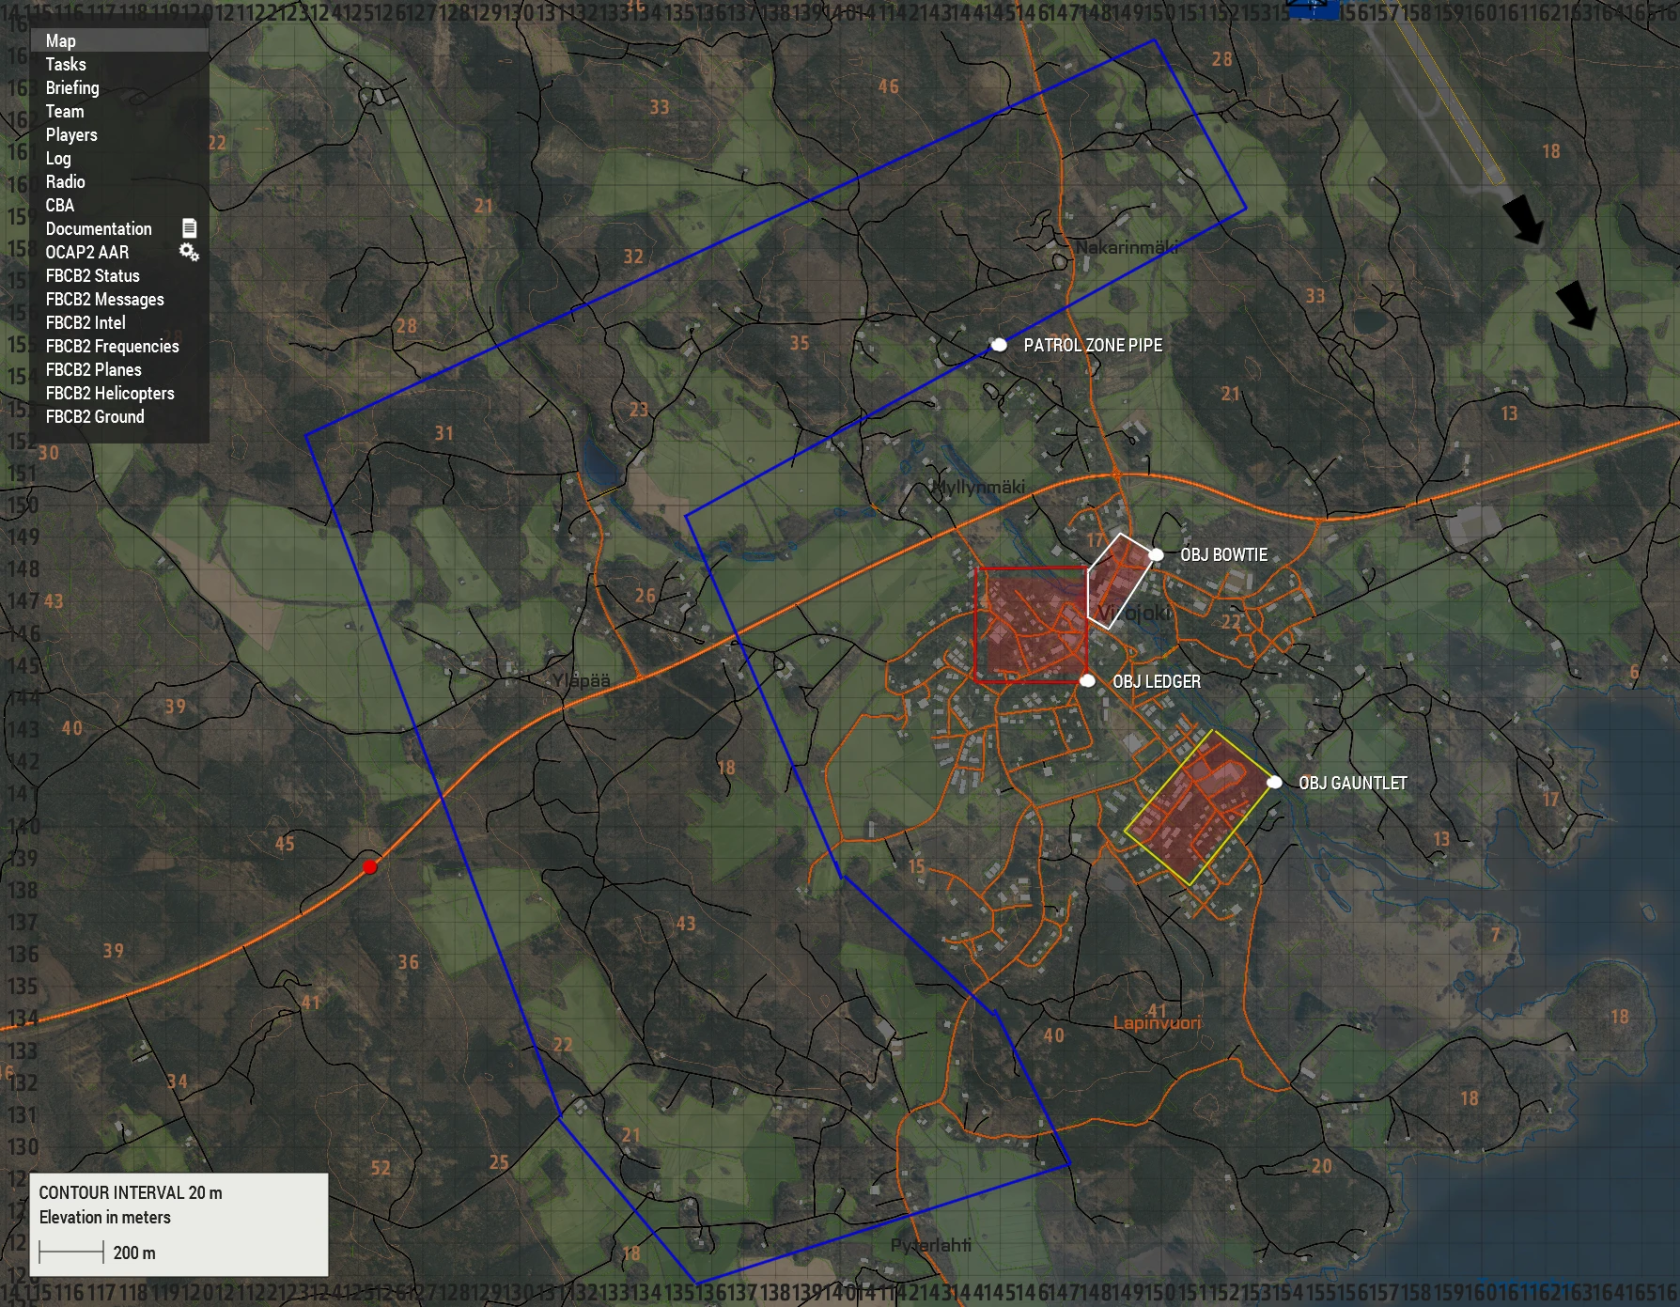Switch to the Map entry
Viewport: 1680px width, 1307px height.
coord(60,41)
